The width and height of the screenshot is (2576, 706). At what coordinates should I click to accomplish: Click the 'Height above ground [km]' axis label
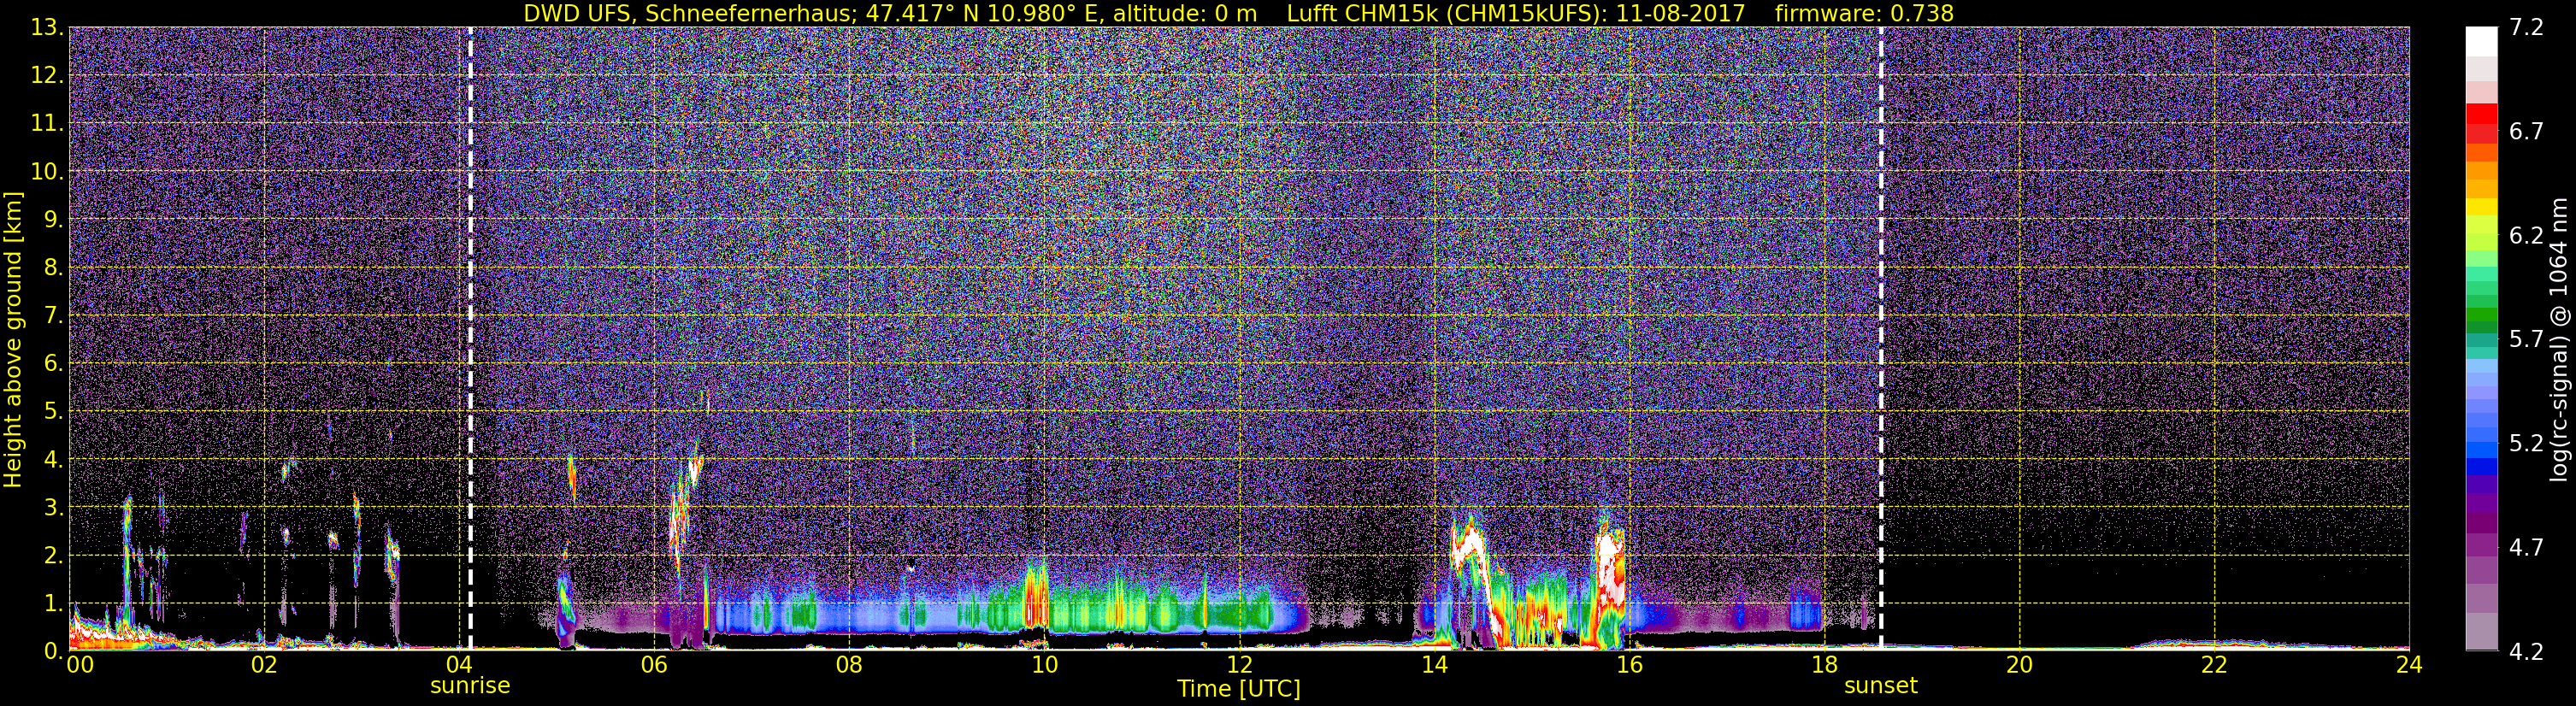tap(13, 340)
